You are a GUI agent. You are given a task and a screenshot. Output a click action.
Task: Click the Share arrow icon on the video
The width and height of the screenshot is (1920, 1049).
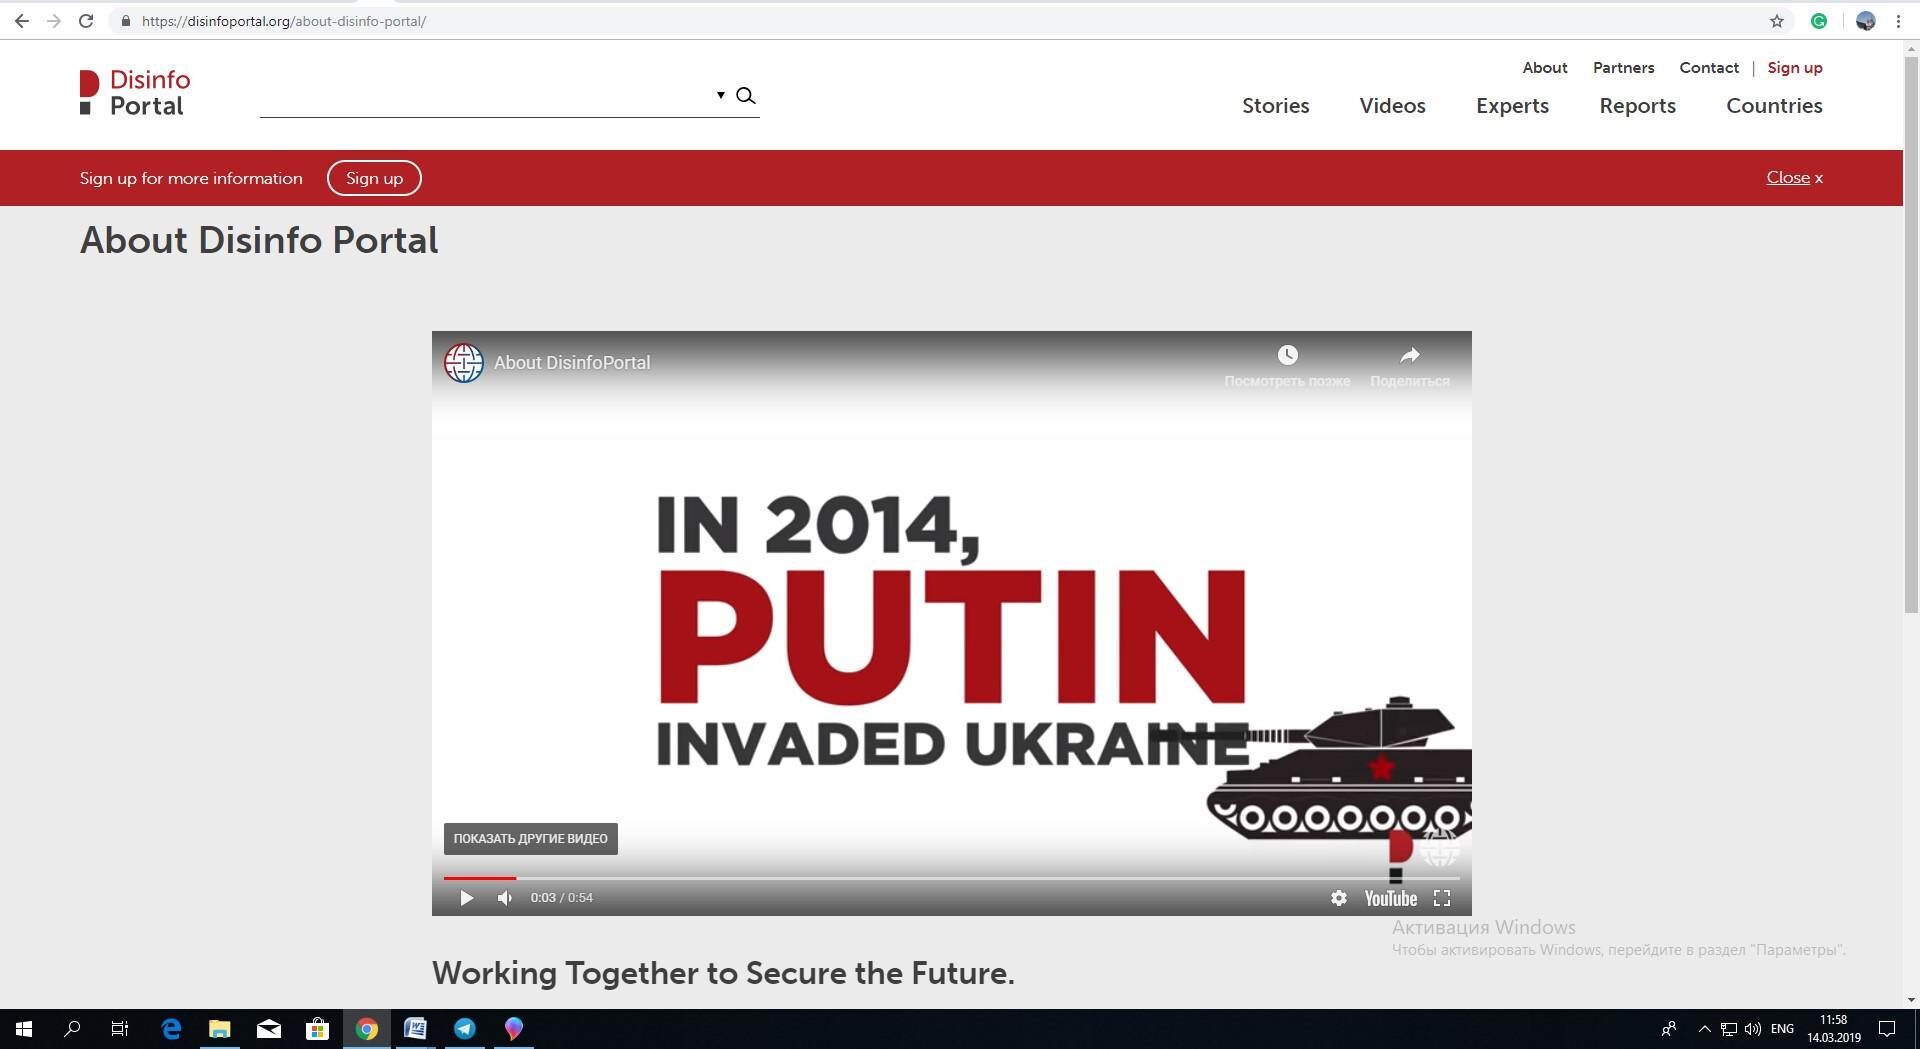tap(1409, 356)
